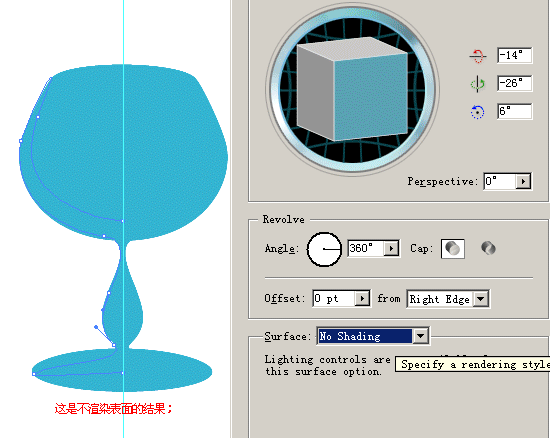Image resolution: width=550 pixels, height=438 pixels.
Task: Click the elliptical base of the glass
Action: point(122,370)
